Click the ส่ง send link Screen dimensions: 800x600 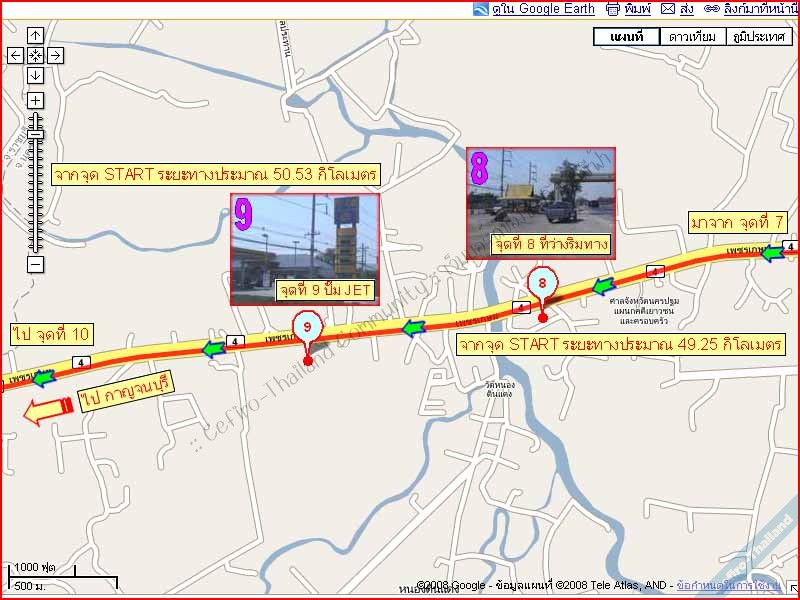tap(686, 9)
